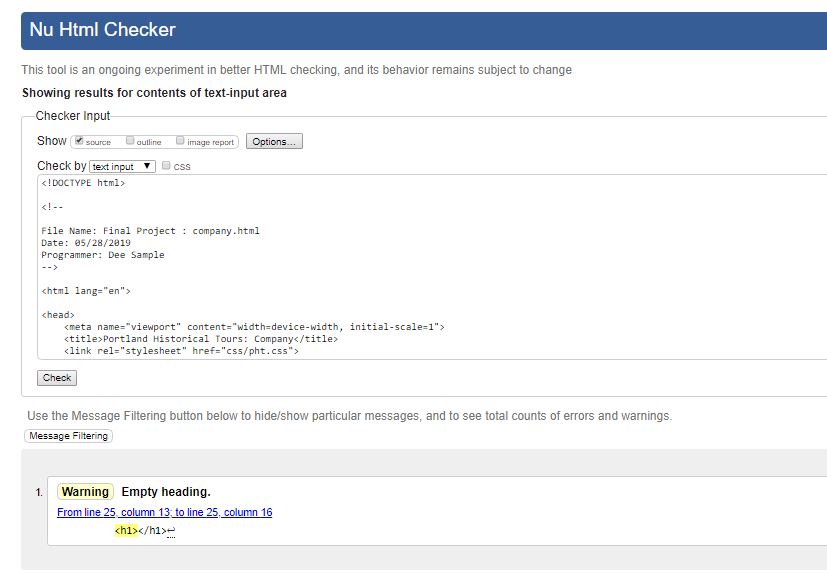Enable the outline checkbox
The height and width of the screenshot is (574, 827).
pyautogui.click(x=130, y=140)
